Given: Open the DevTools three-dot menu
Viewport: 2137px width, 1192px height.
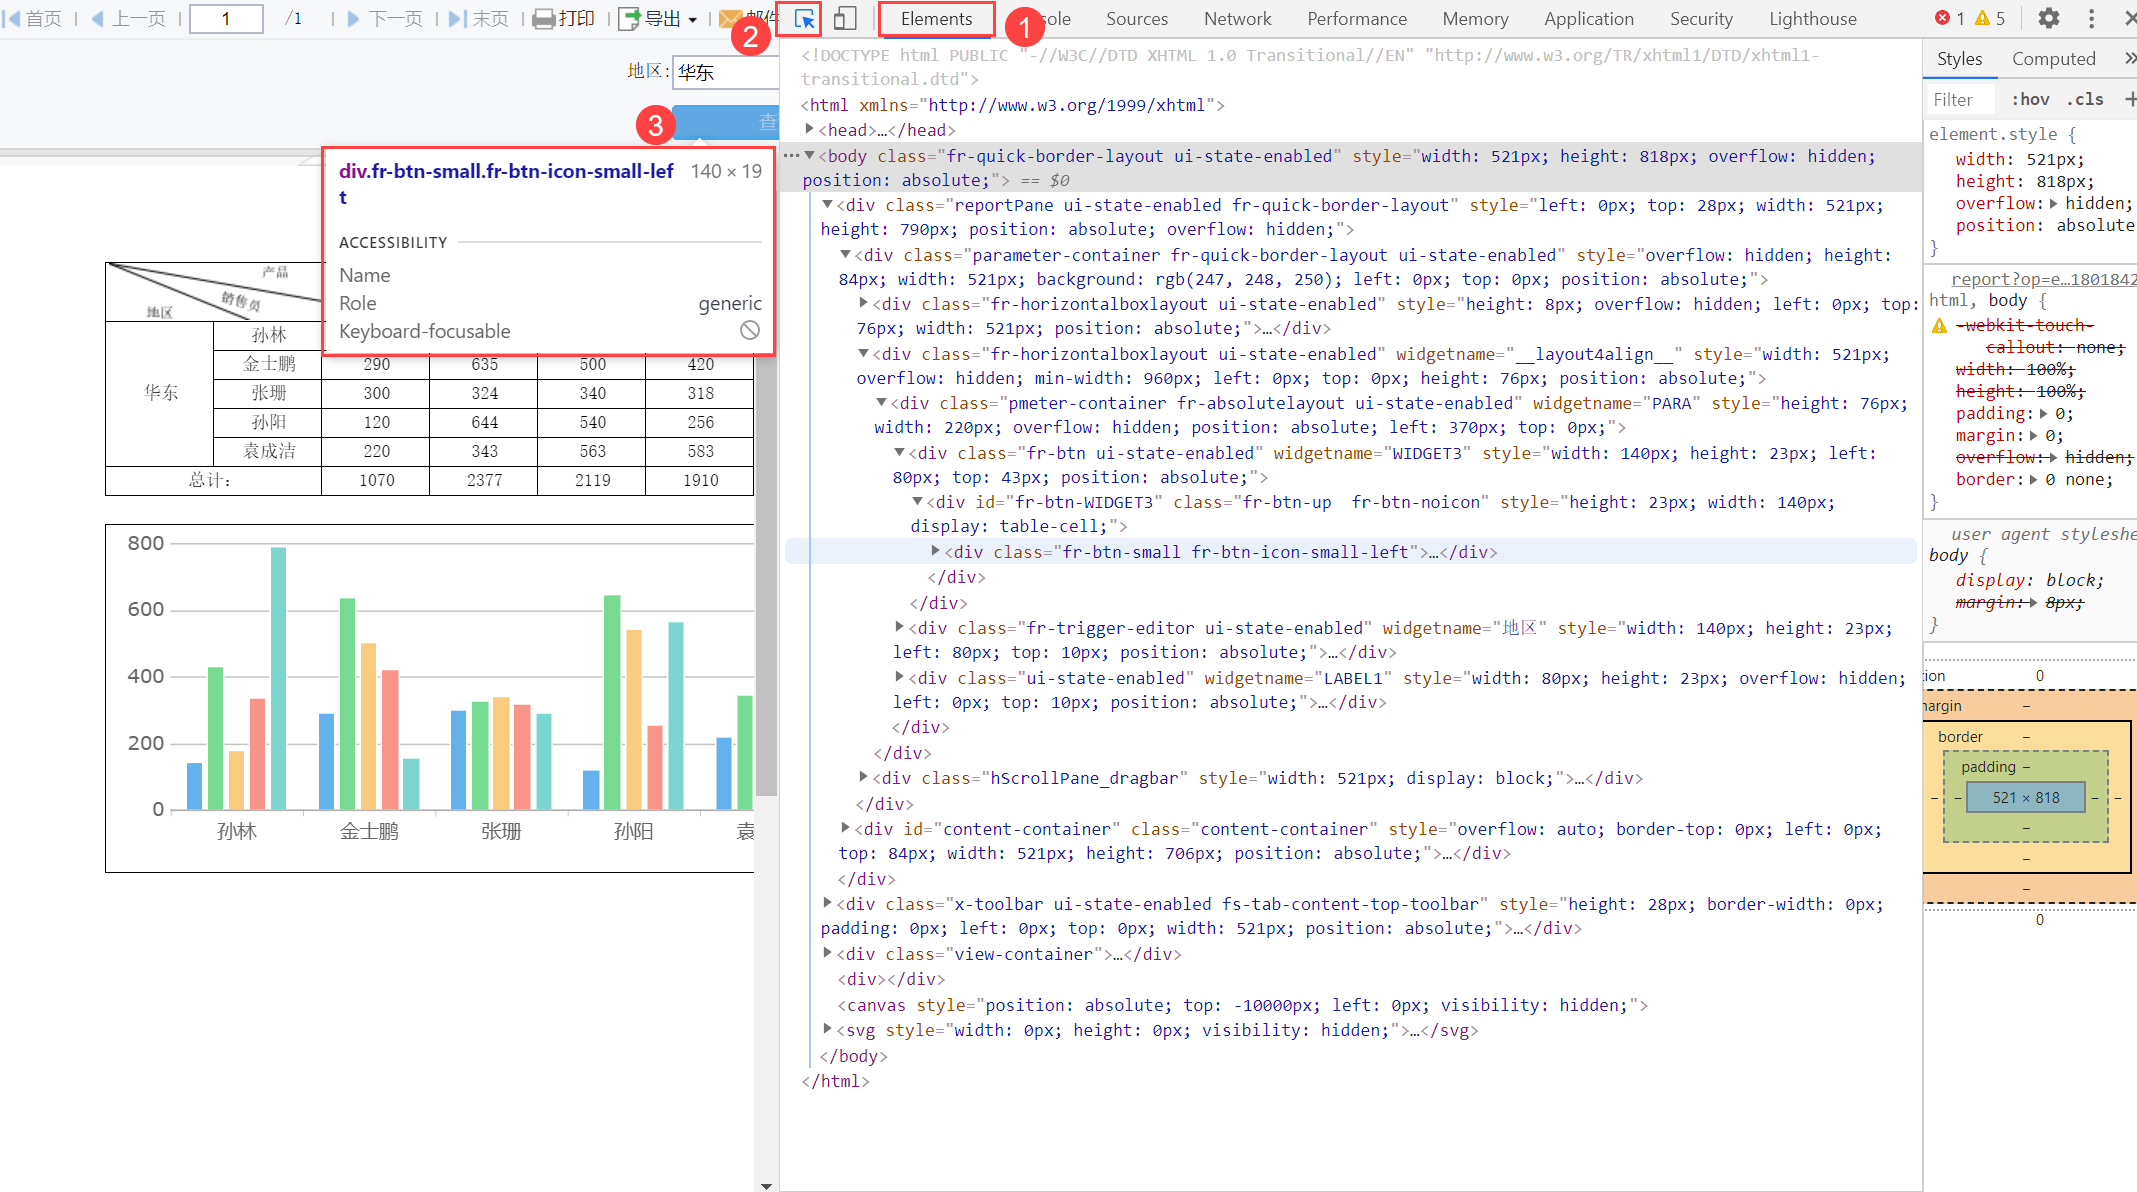Looking at the screenshot, I should pyautogui.click(x=2091, y=19).
